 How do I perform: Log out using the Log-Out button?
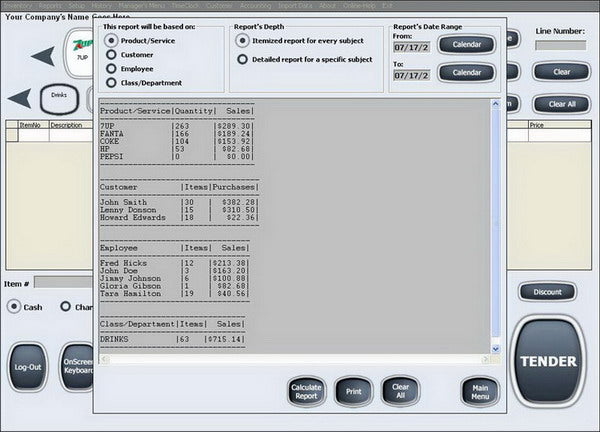(28, 367)
